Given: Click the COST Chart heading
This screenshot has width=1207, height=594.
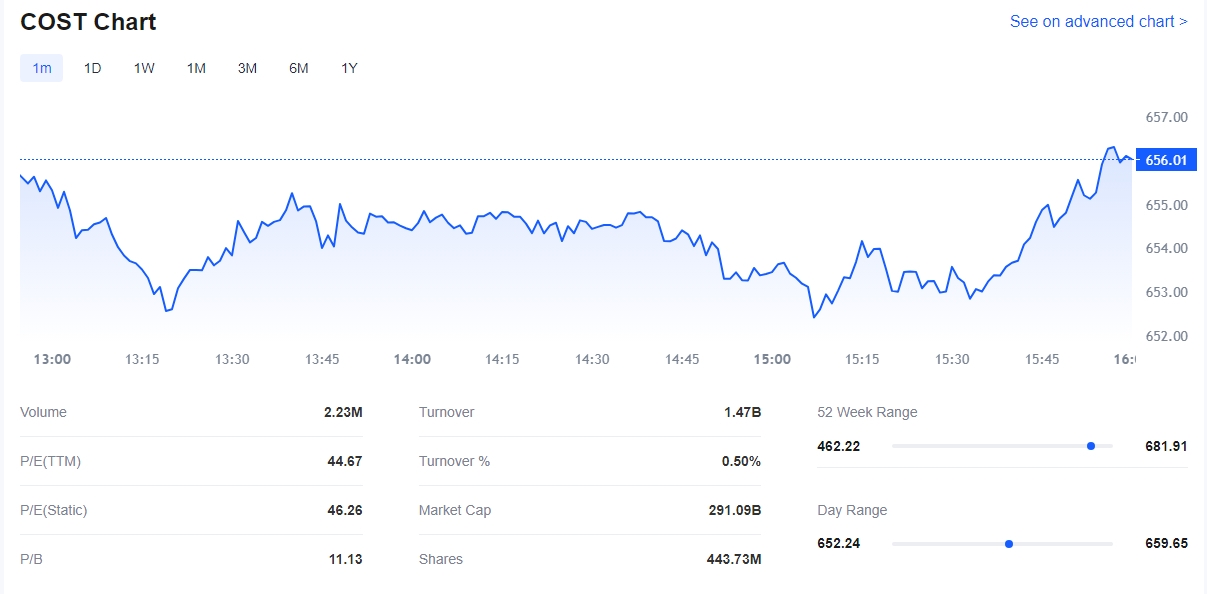Looking at the screenshot, I should click(x=88, y=22).
